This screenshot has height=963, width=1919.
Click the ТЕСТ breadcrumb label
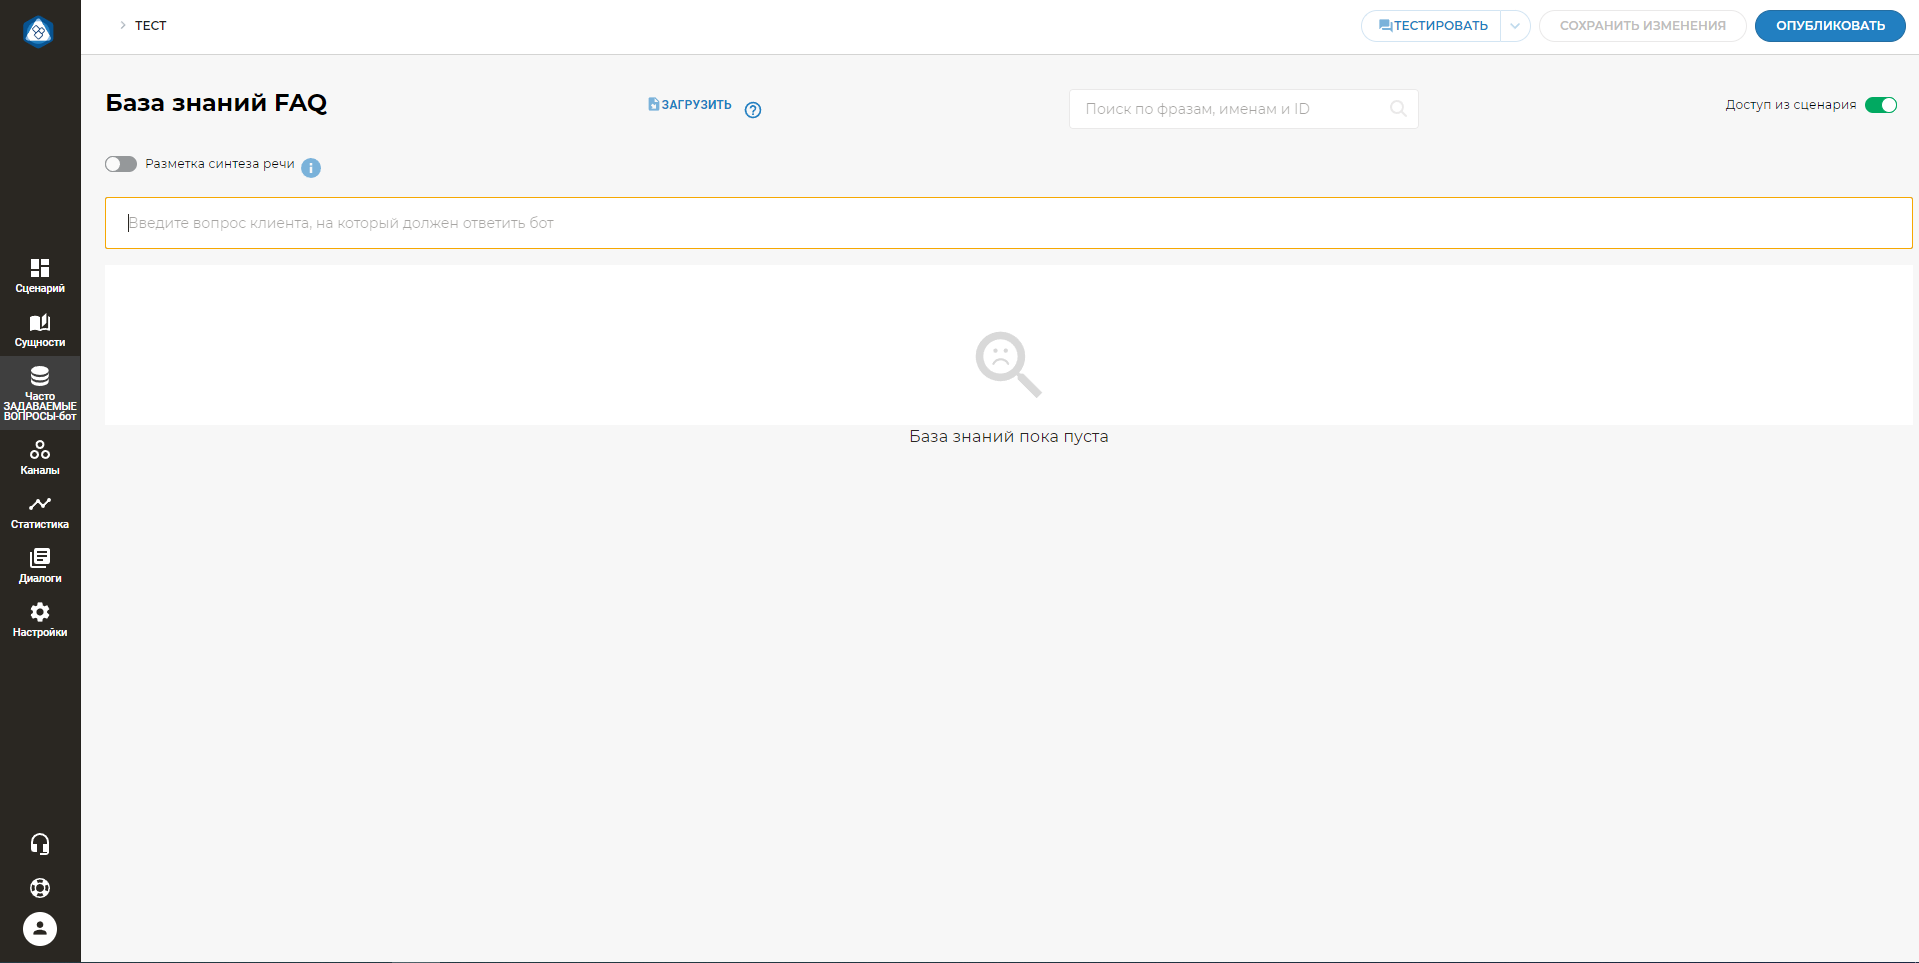click(x=151, y=26)
